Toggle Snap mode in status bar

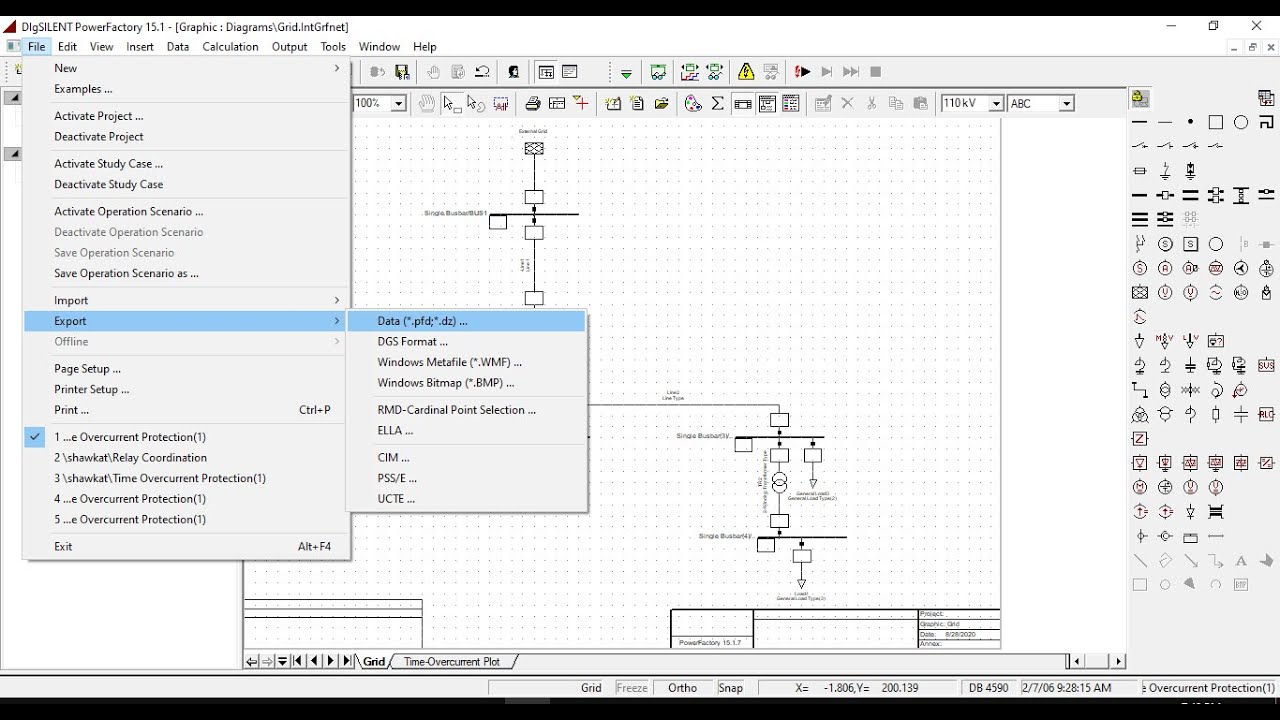[x=731, y=688]
